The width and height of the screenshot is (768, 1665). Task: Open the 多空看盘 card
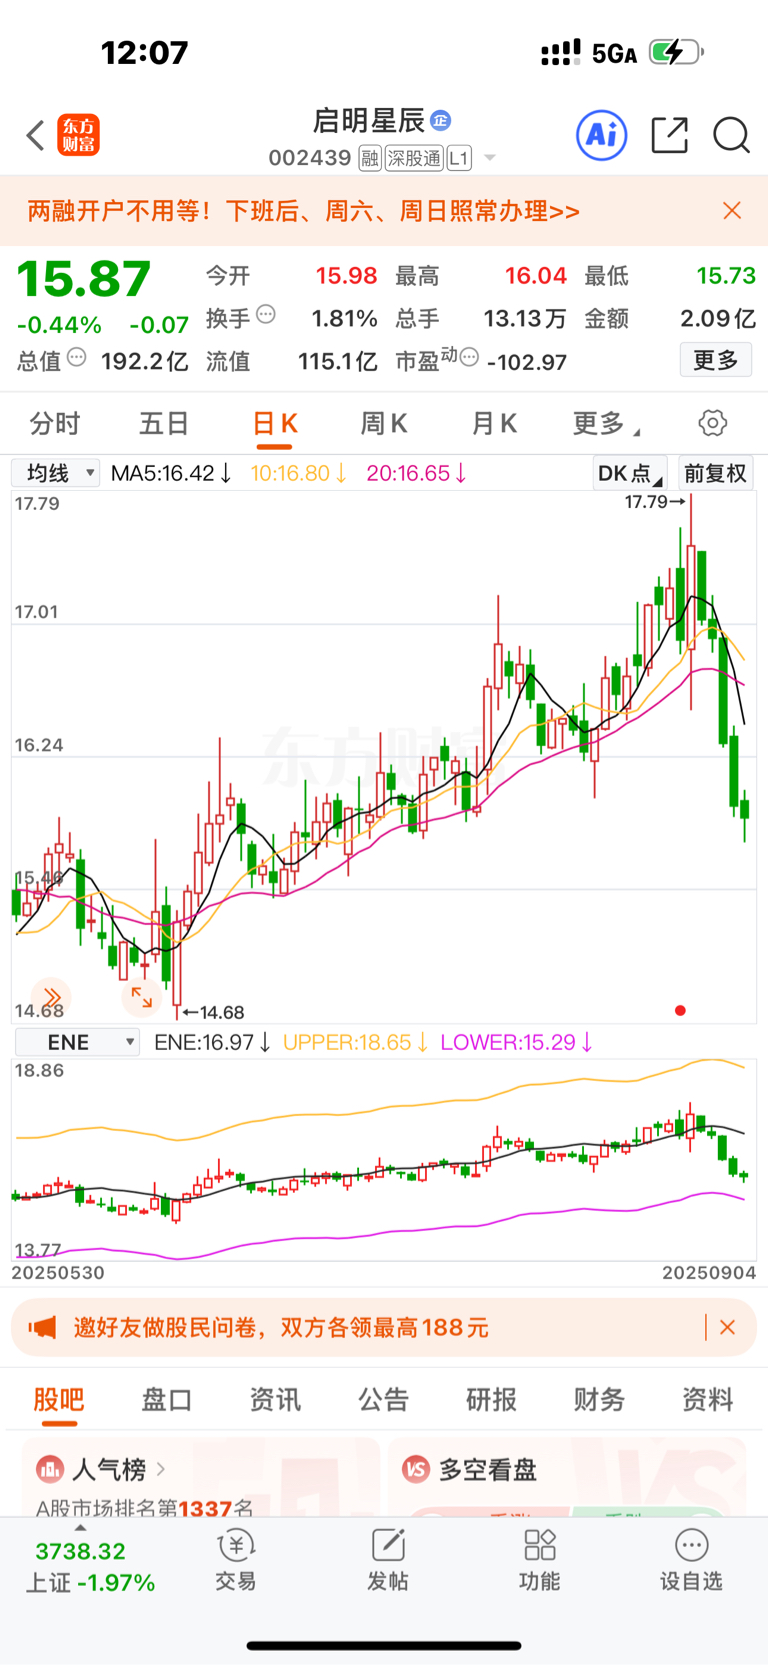click(x=567, y=1477)
